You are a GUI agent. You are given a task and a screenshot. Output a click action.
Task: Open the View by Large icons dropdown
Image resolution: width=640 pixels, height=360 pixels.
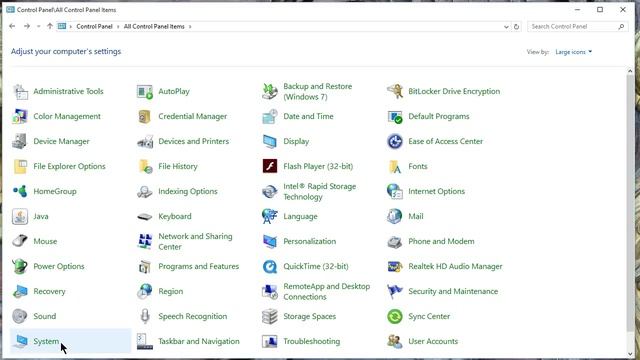[573, 52]
